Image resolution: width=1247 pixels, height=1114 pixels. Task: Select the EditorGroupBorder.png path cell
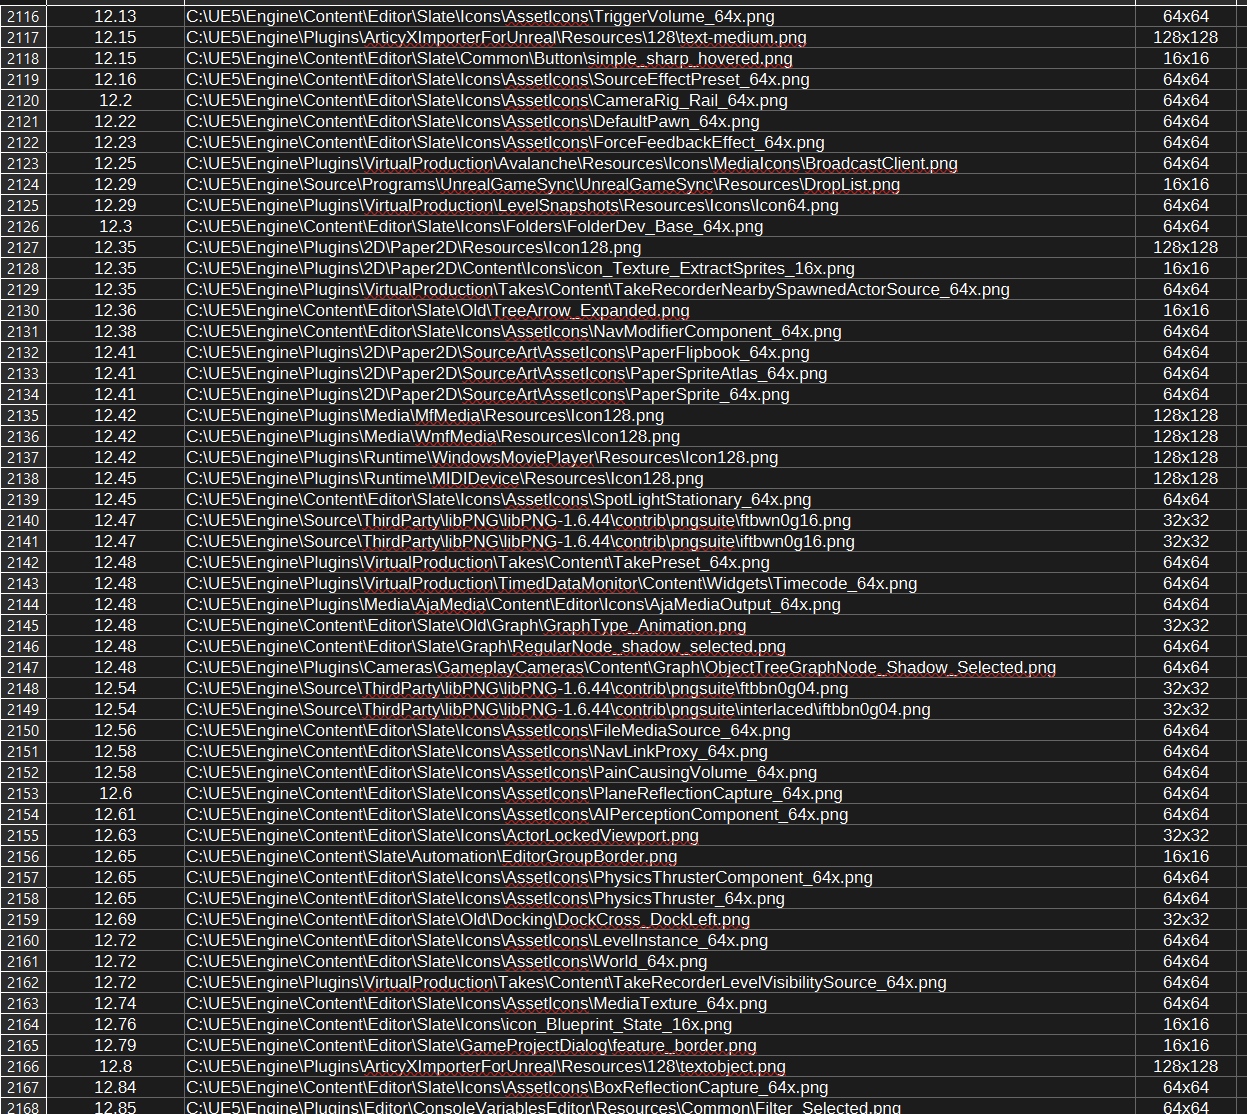[x=431, y=856]
